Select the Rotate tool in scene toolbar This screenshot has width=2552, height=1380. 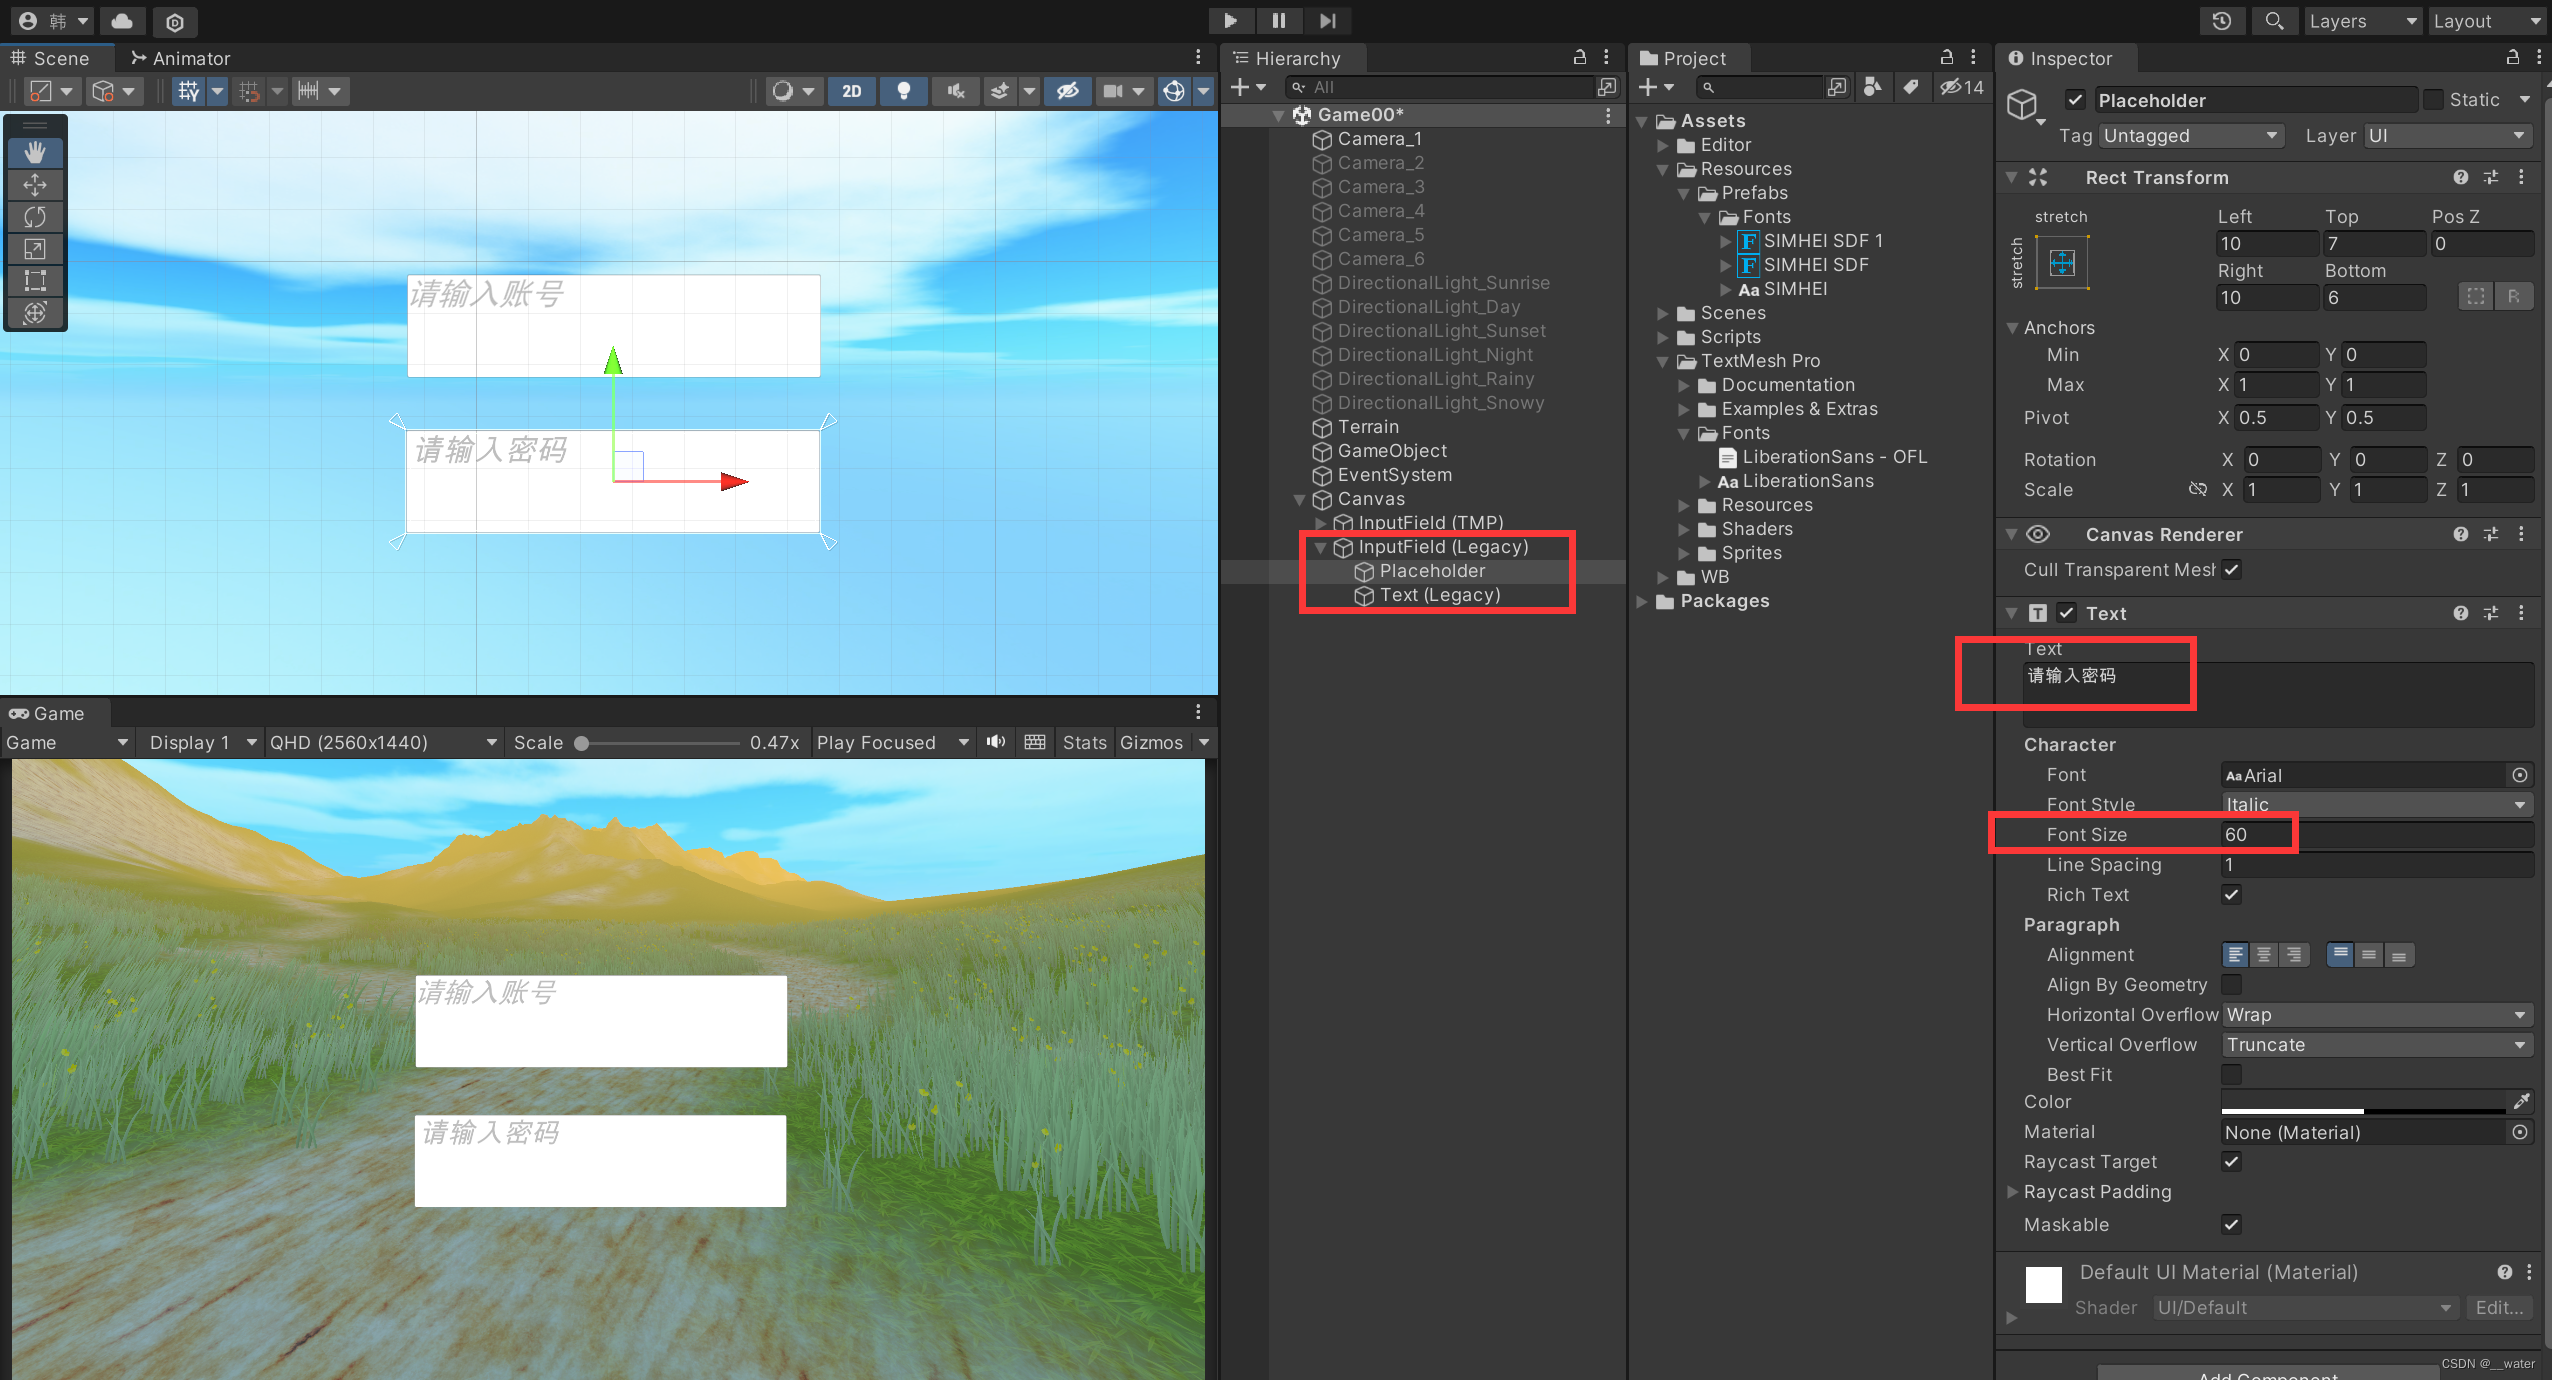(35, 217)
